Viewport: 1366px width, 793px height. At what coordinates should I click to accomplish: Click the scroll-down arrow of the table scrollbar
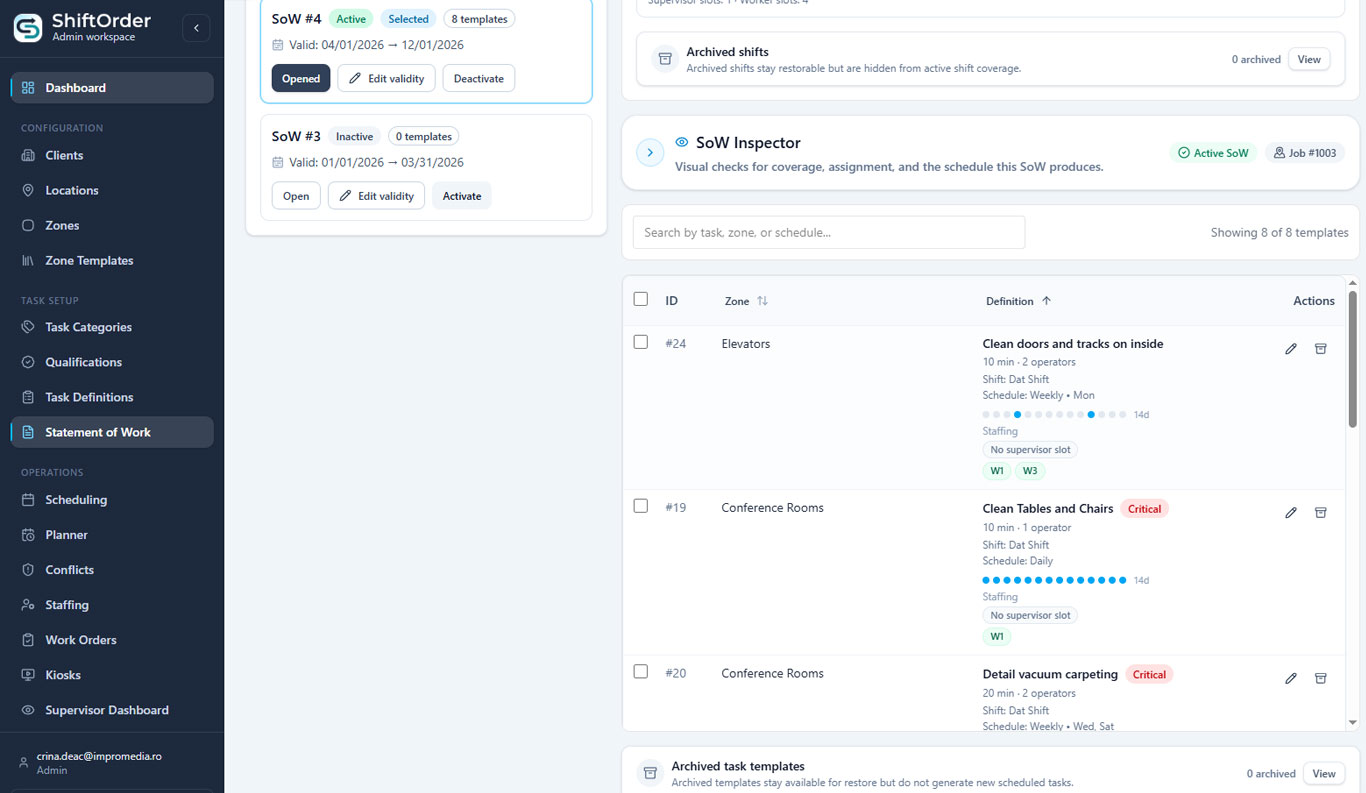pyautogui.click(x=1352, y=722)
